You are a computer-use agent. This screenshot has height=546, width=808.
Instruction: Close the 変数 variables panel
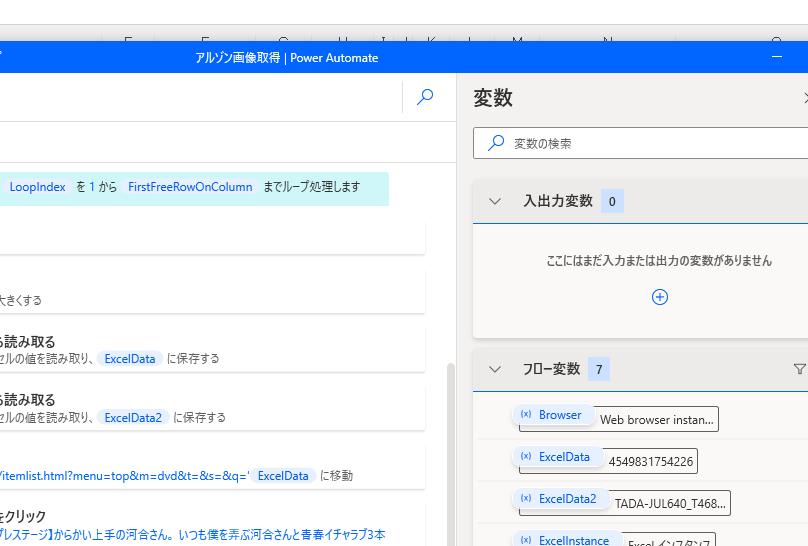804,98
